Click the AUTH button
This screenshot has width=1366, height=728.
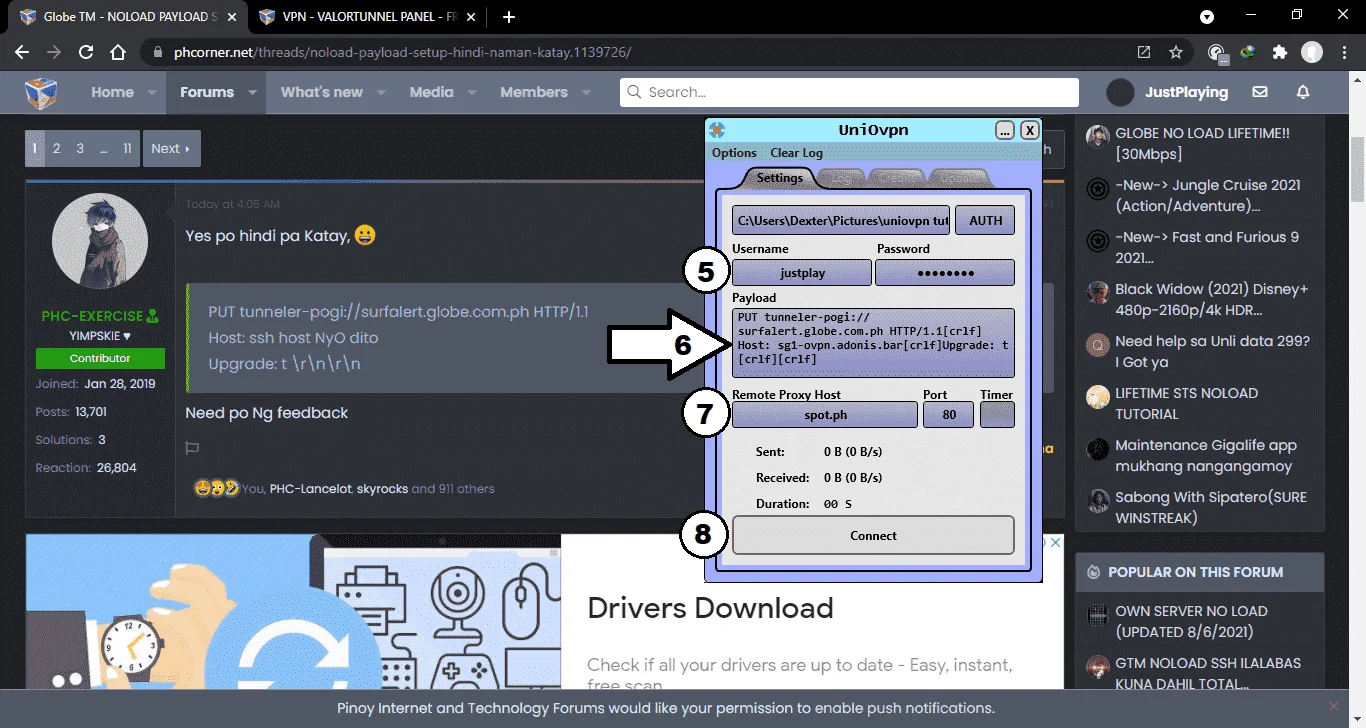click(x=985, y=220)
